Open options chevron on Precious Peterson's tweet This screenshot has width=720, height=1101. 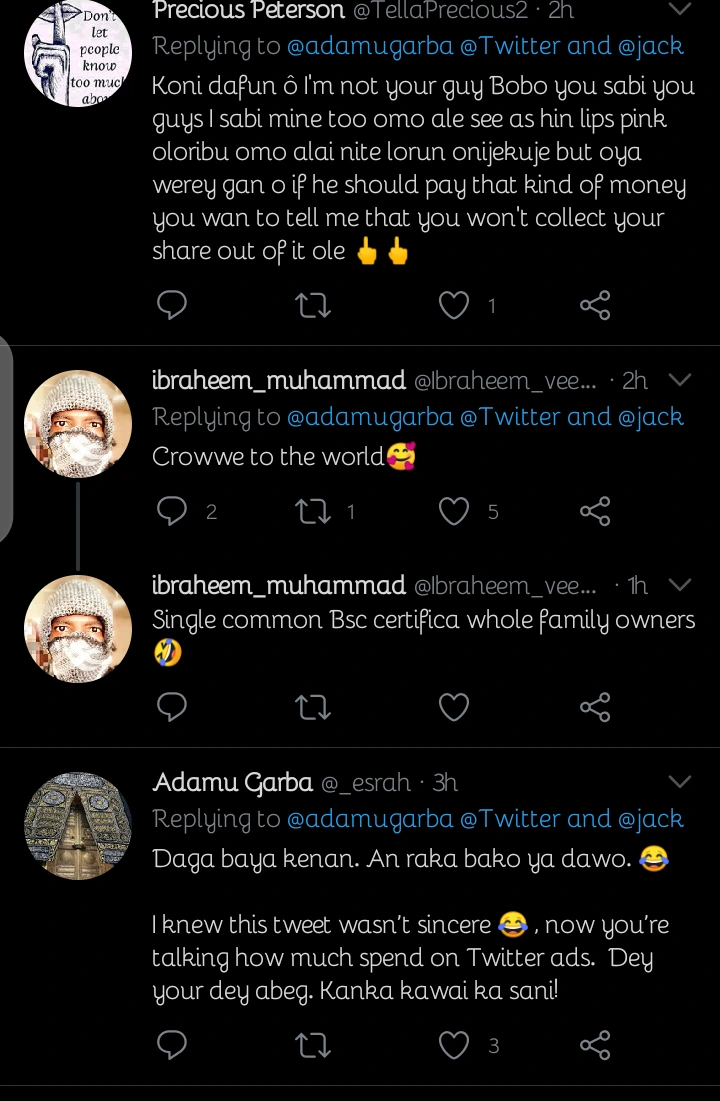pos(679,10)
